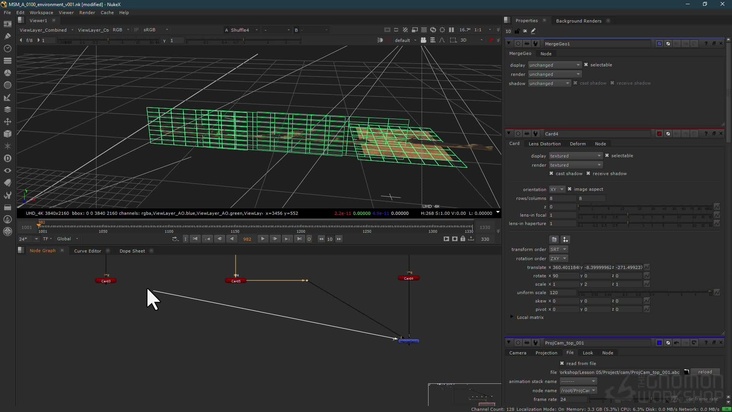732x412 pixels.
Task: Toggle read from file checkbox
Action: coord(562,363)
